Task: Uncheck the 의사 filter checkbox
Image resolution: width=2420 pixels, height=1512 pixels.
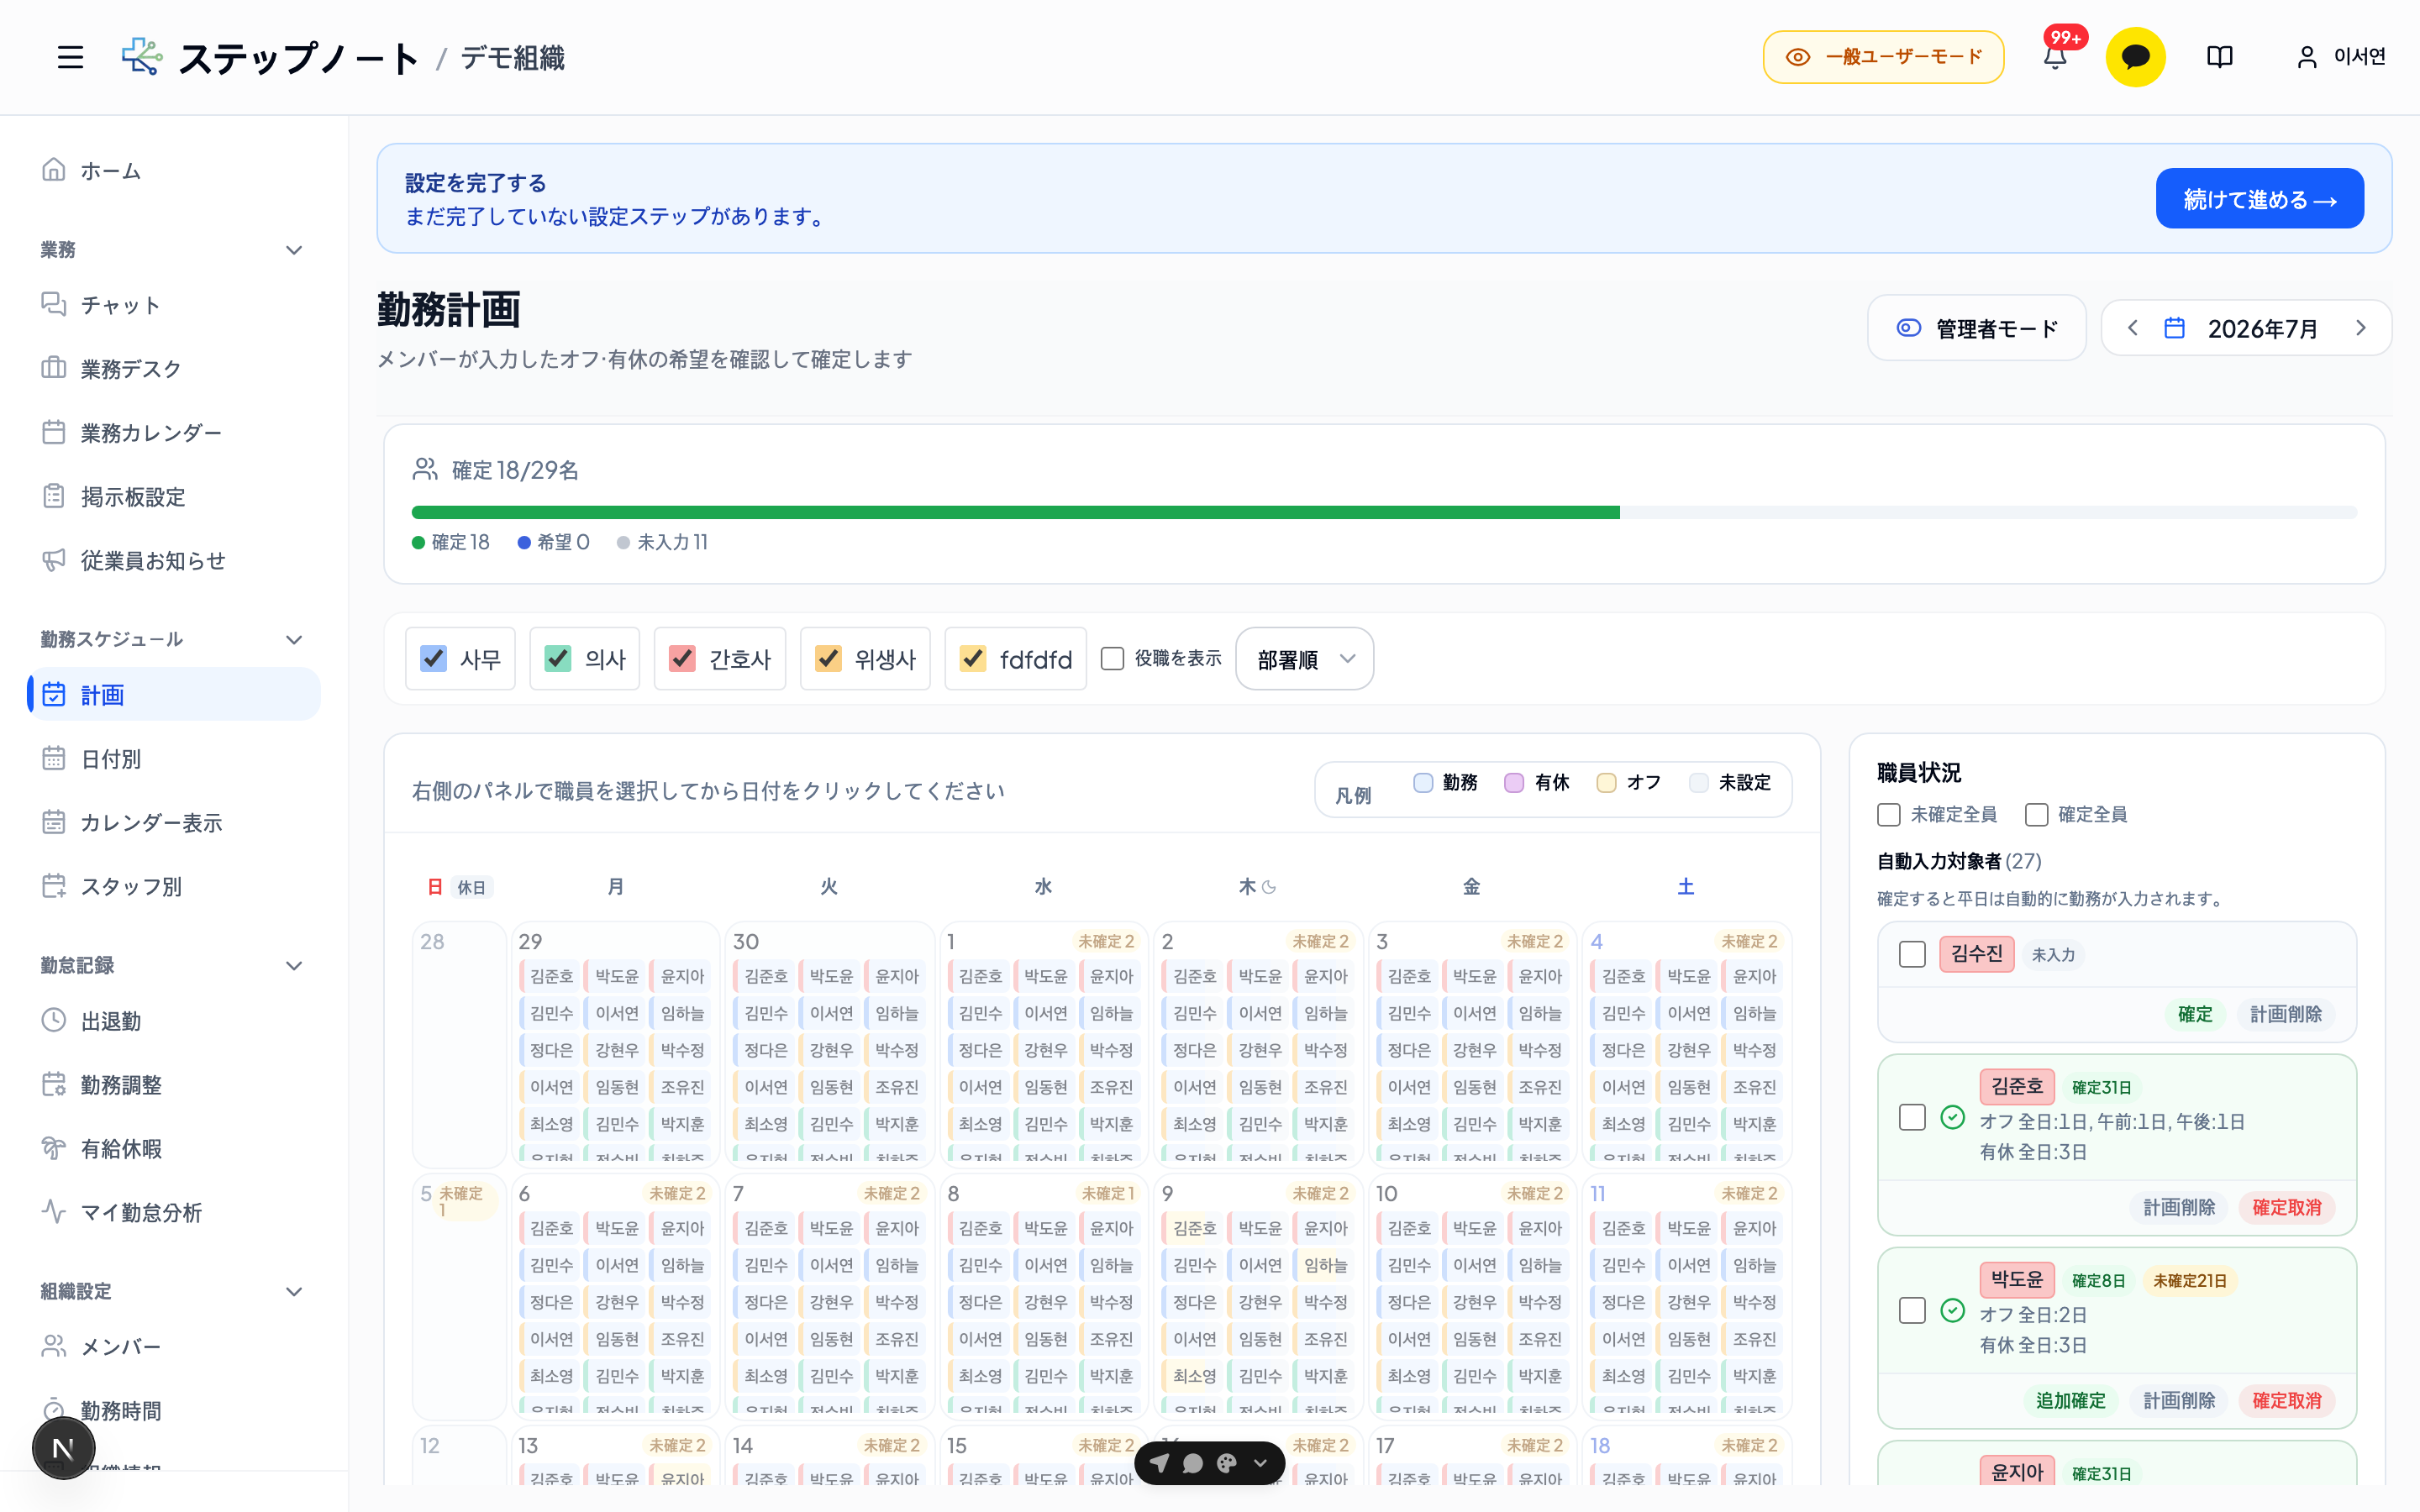Action: pyautogui.click(x=558, y=658)
